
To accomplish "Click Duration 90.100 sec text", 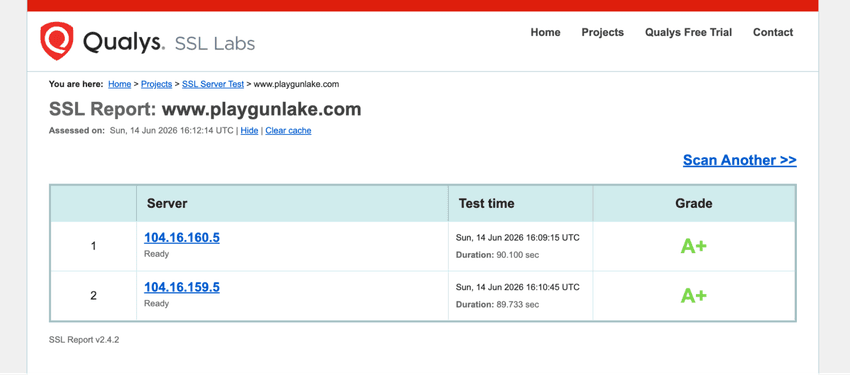I will (497, 255).
